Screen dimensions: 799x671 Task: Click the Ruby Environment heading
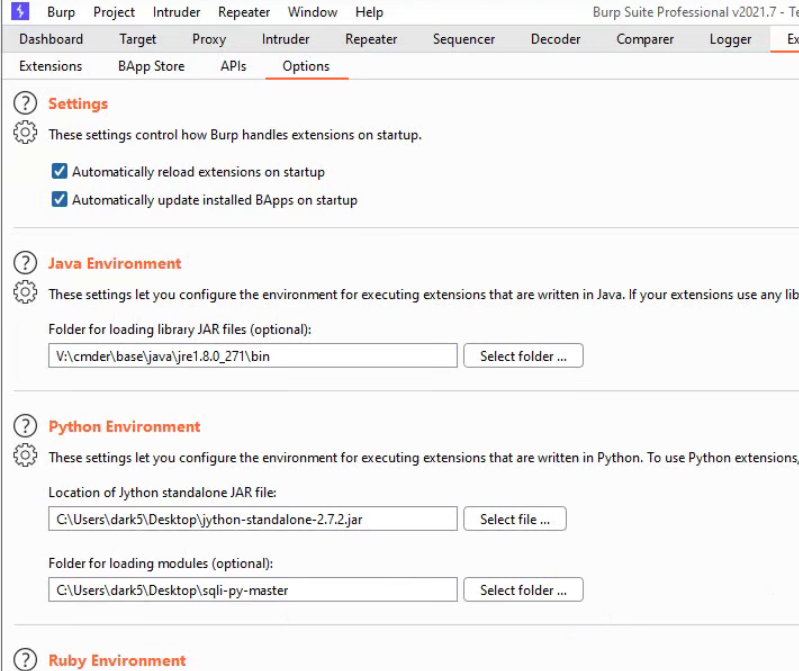117,660
